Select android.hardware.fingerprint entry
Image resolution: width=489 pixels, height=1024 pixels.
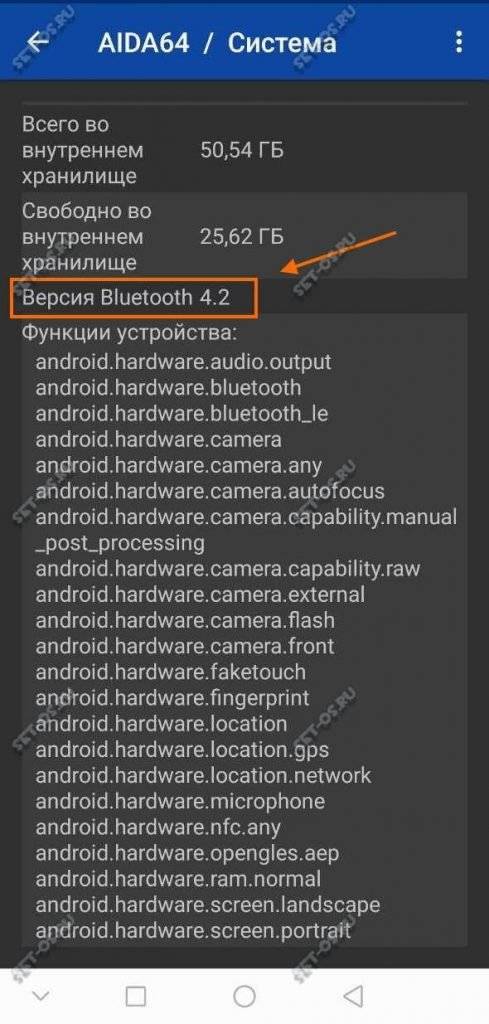click(172, 698)
